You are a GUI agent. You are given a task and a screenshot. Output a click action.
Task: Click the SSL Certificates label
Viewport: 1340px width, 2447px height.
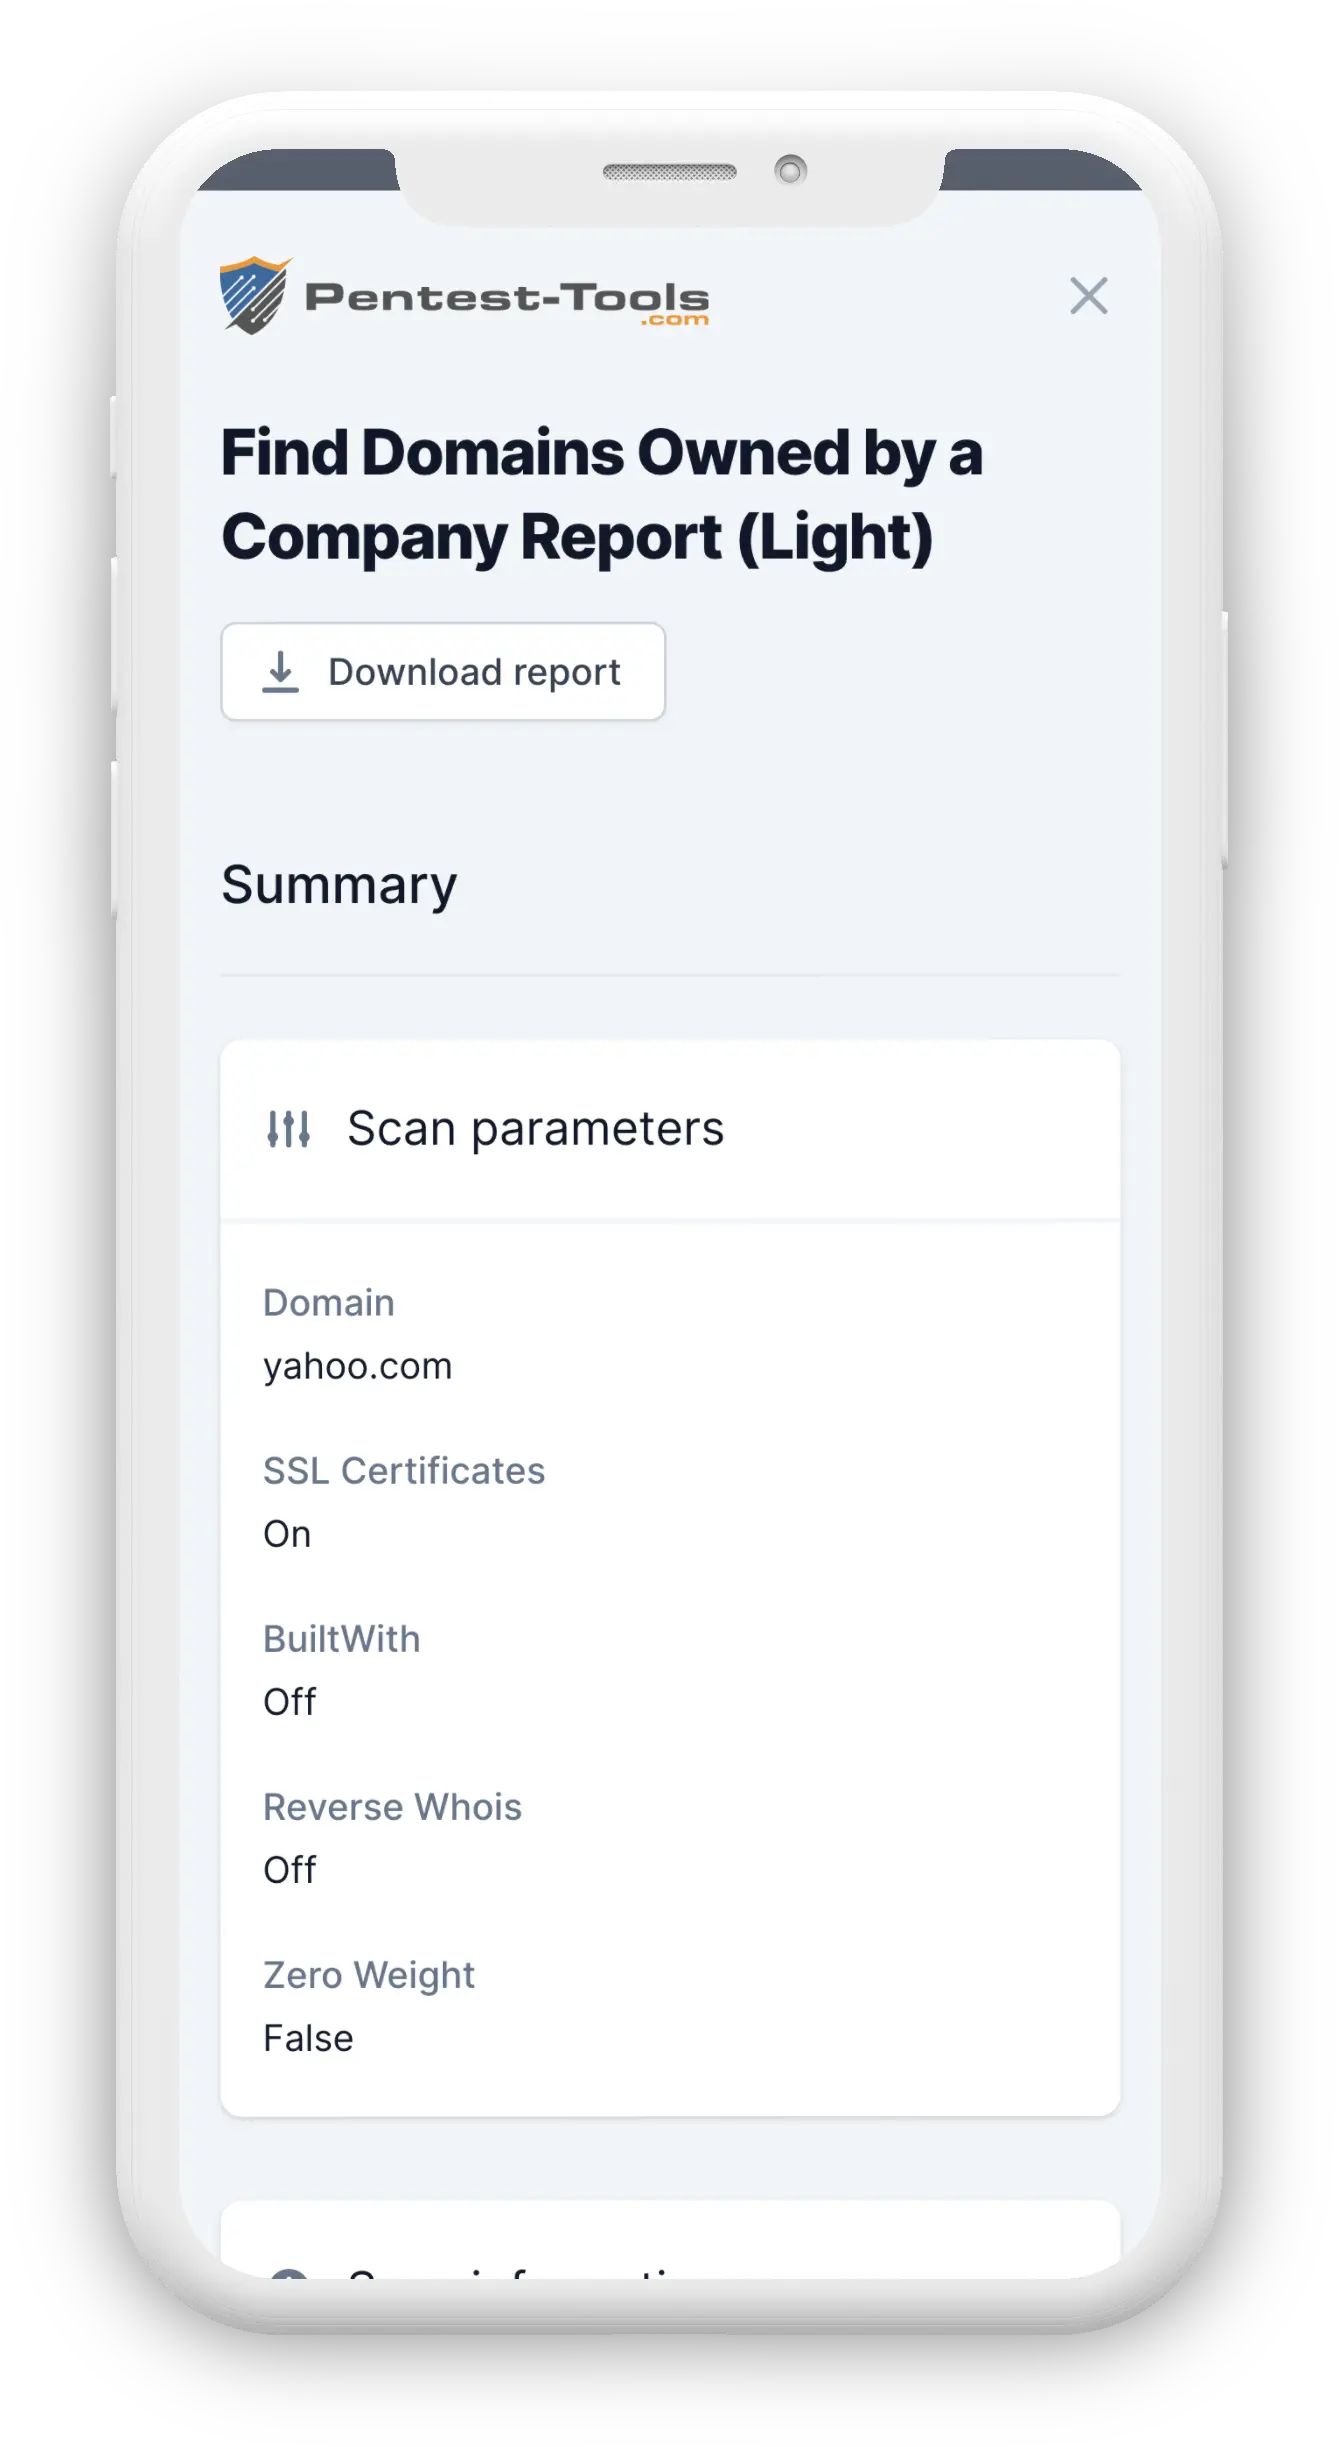tap(404, 1471)
